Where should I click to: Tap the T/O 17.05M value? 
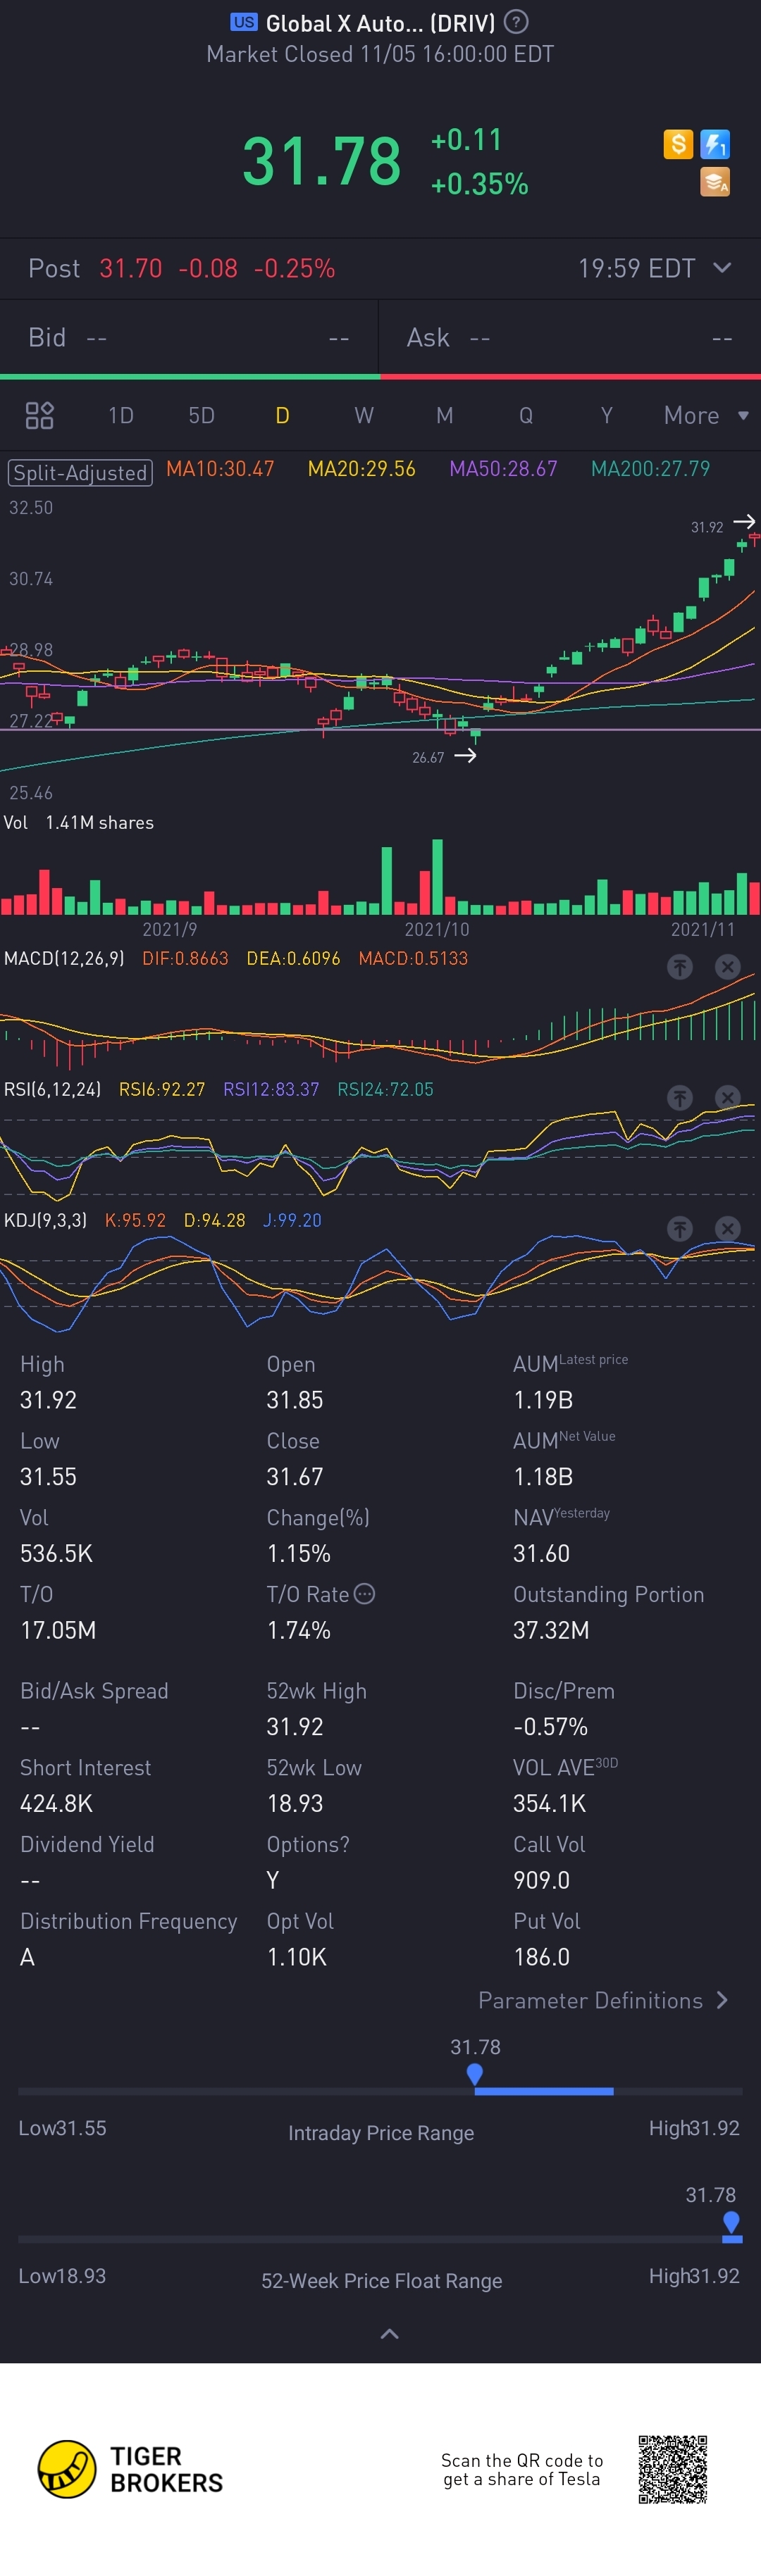pos(58,1630)
